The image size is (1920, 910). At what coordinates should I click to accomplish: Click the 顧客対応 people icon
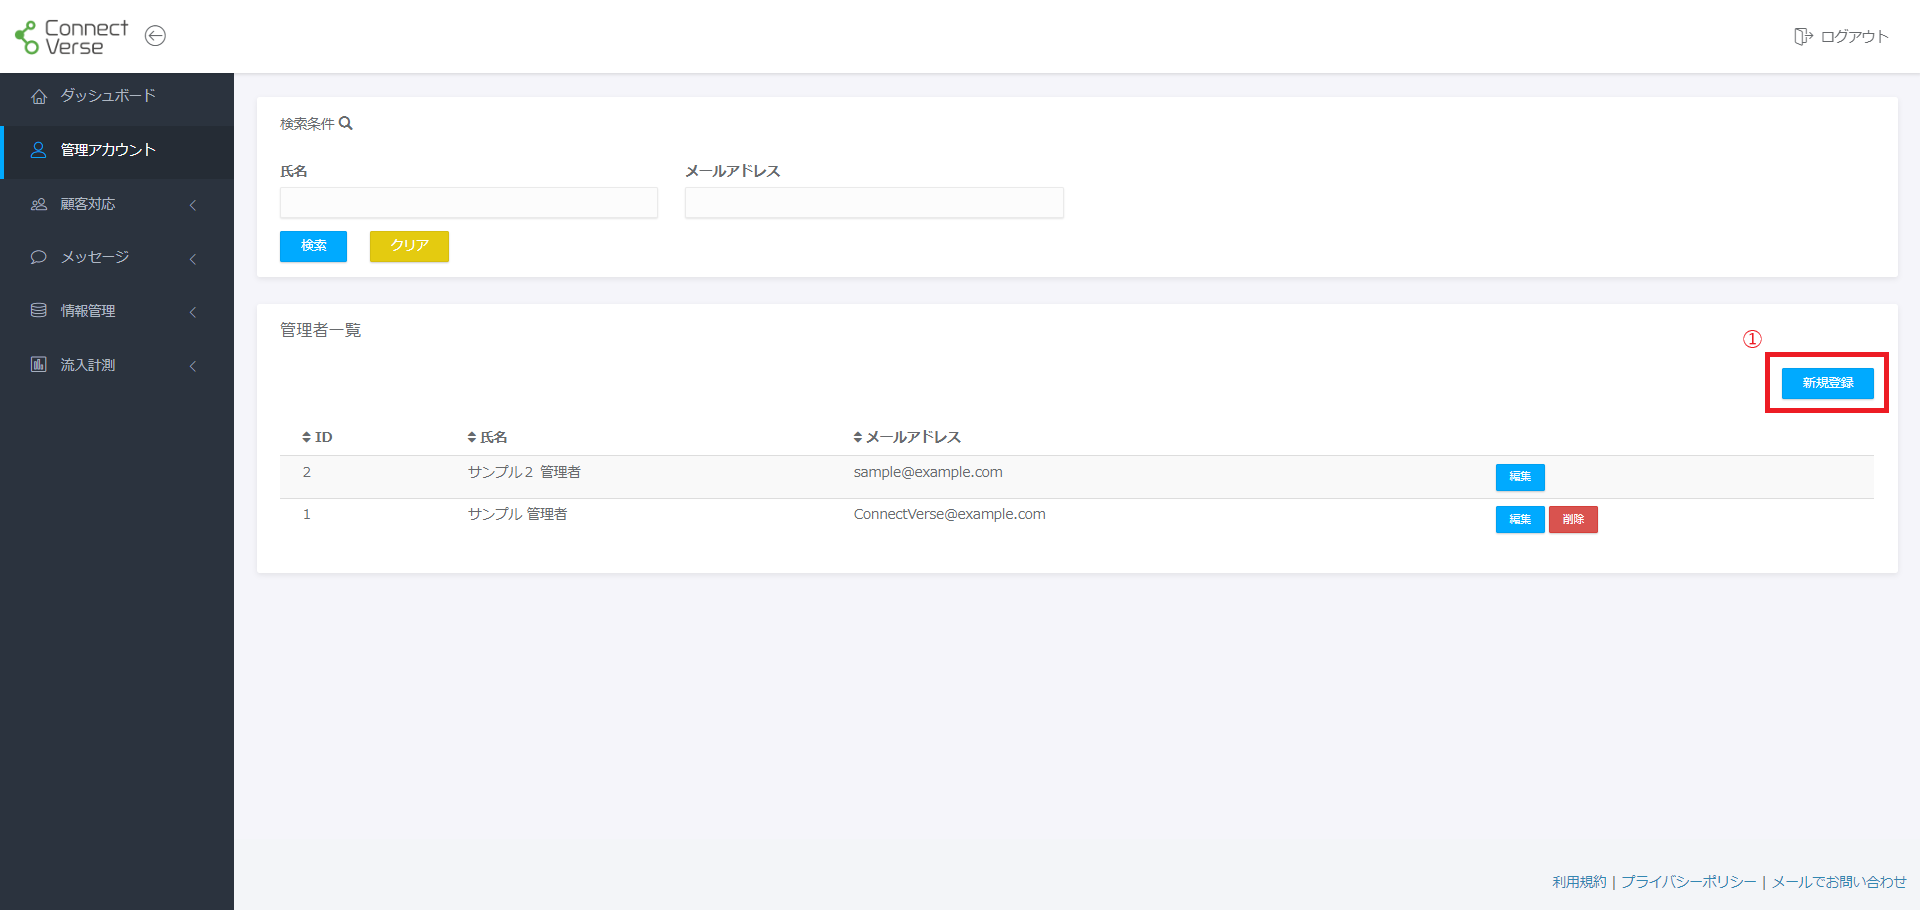pos(39,204)
